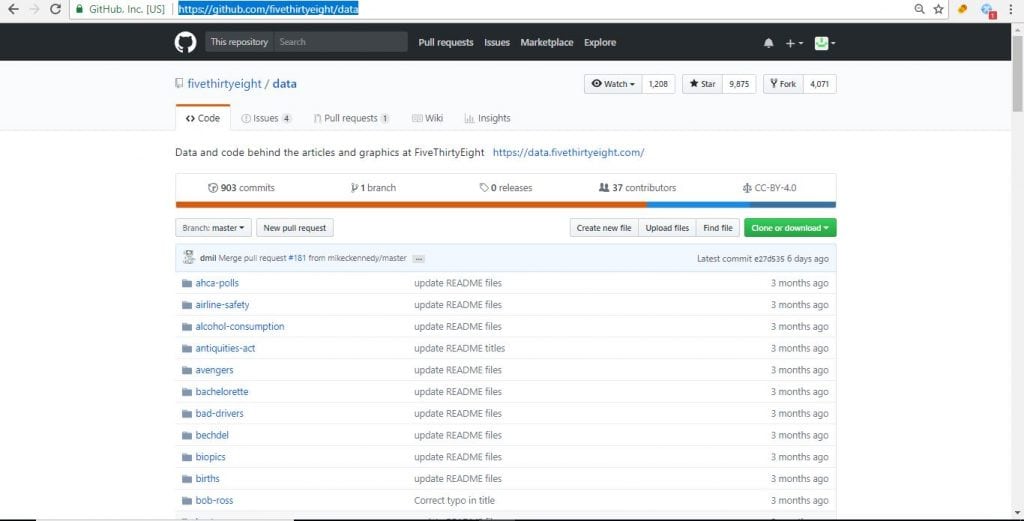Switch to the Code tab
This screenshot has width=1024, height=521.
pyautogui.click(x=202, y=118)
